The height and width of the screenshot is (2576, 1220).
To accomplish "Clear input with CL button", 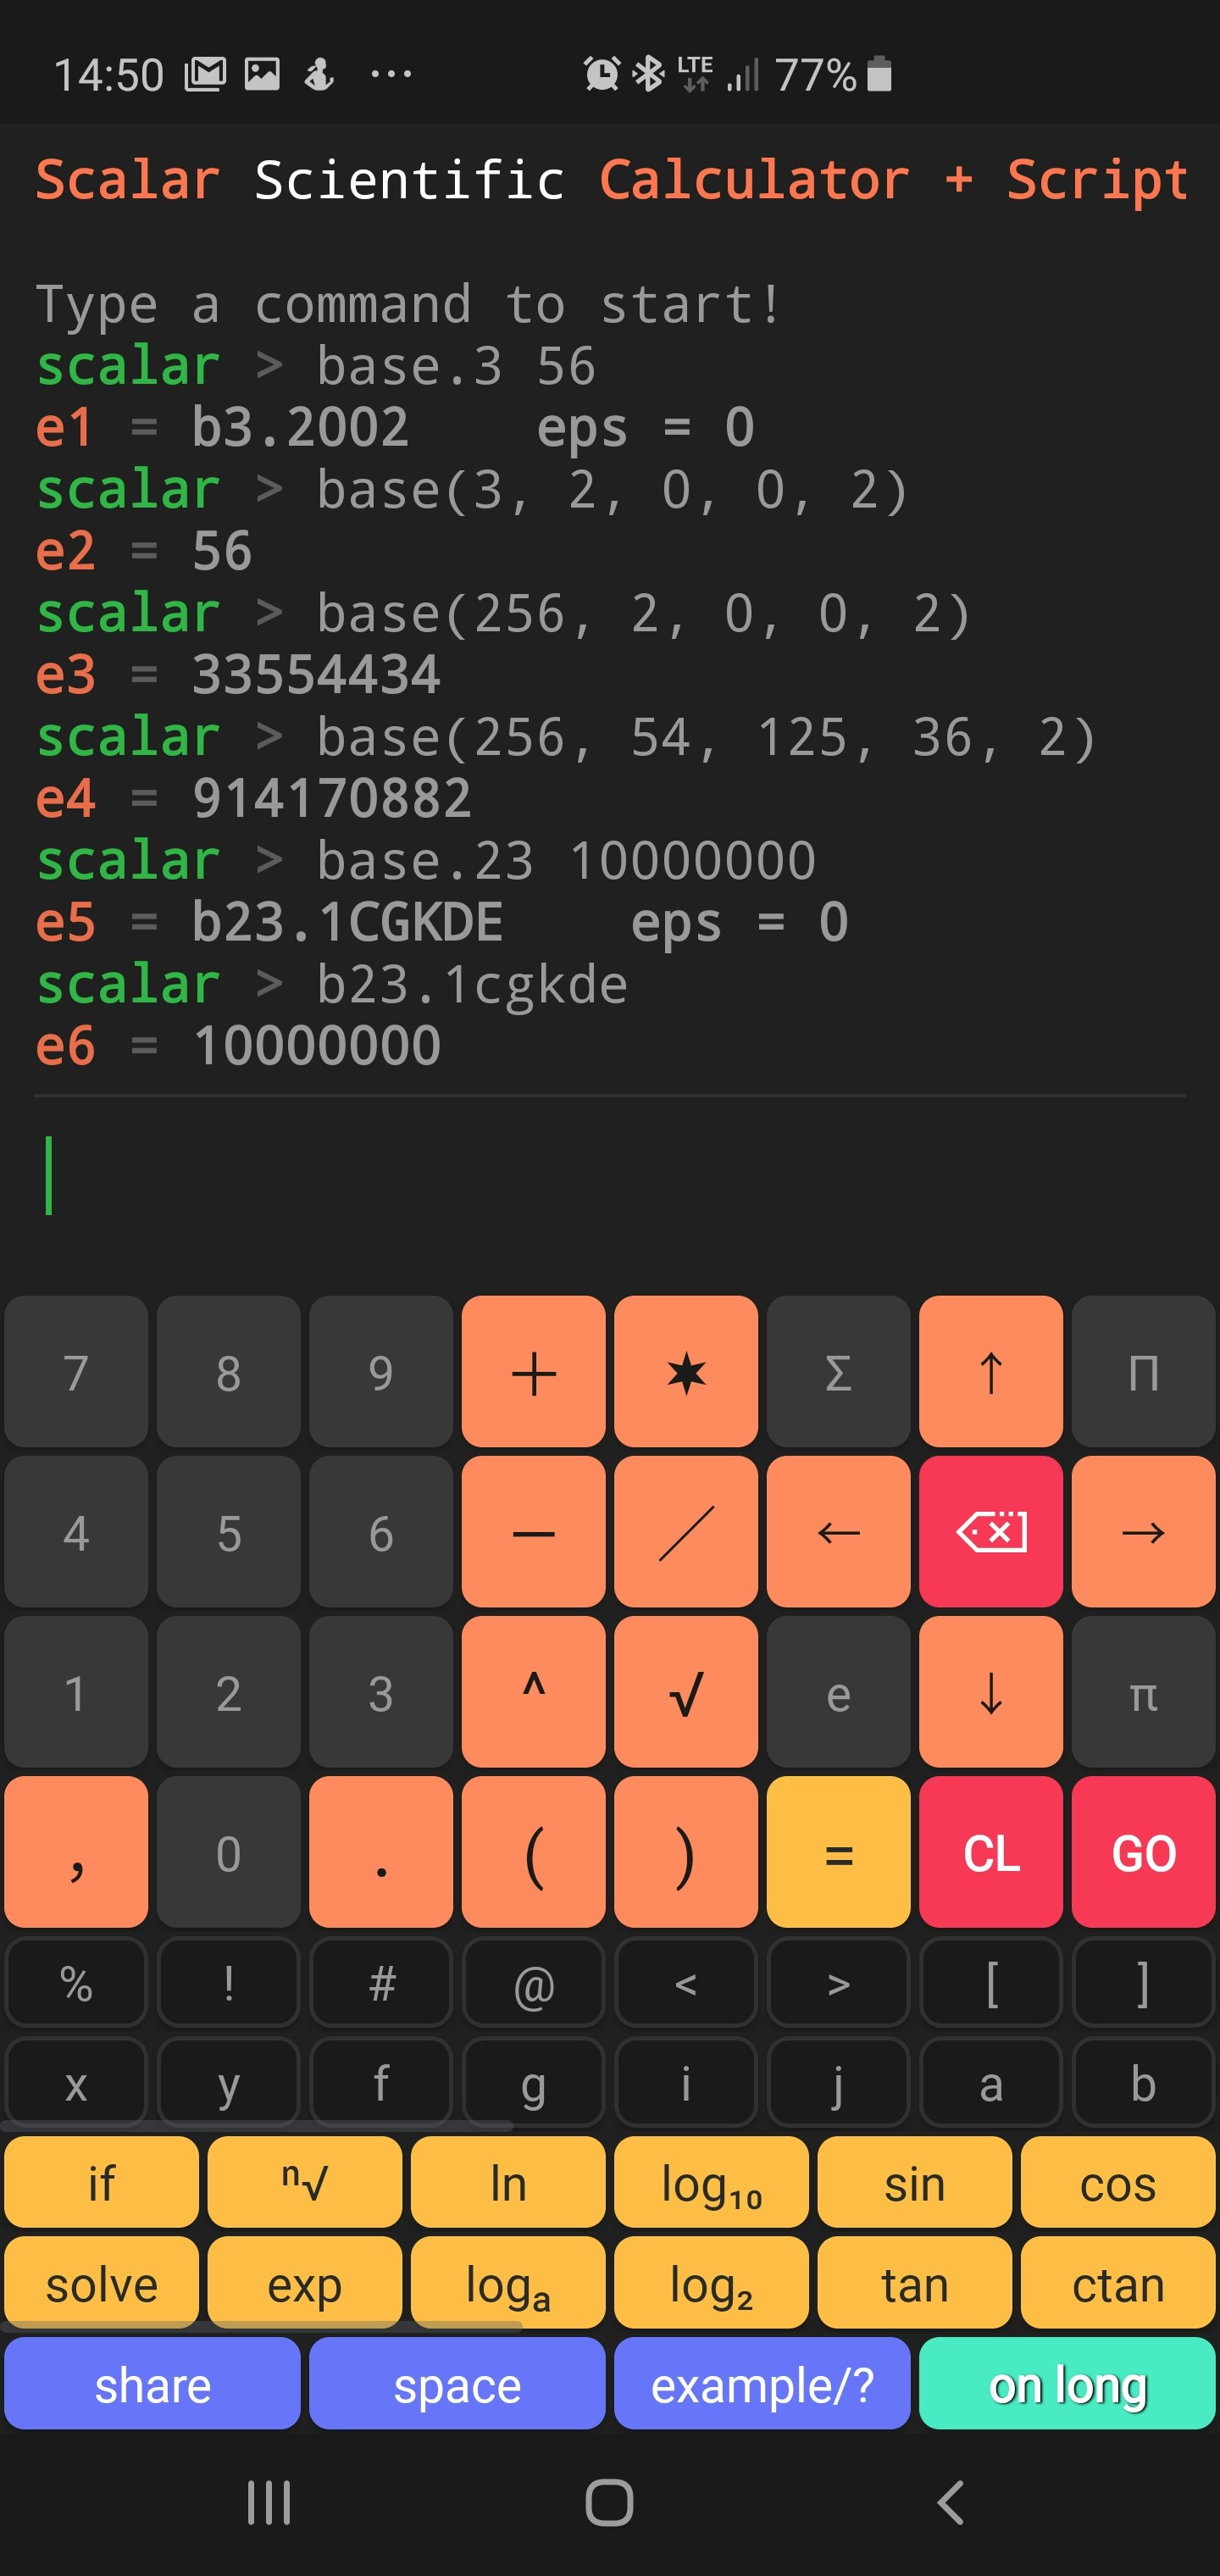I will click(x=991, y=1851).
